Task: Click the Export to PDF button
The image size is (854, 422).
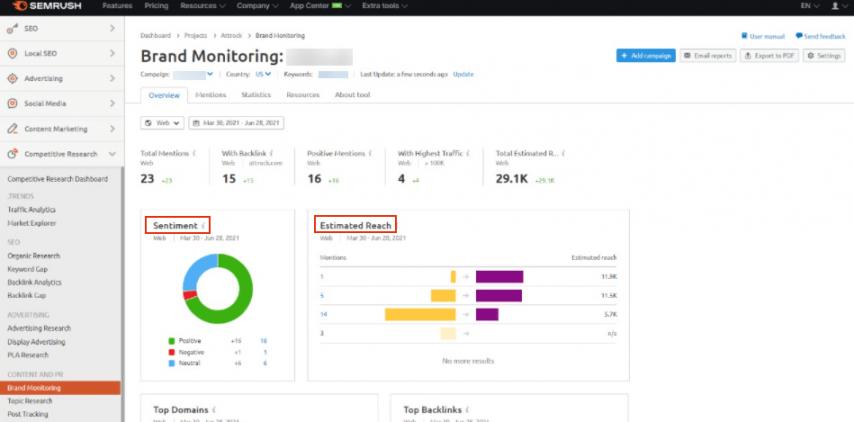Action: (x=769, y=56)
